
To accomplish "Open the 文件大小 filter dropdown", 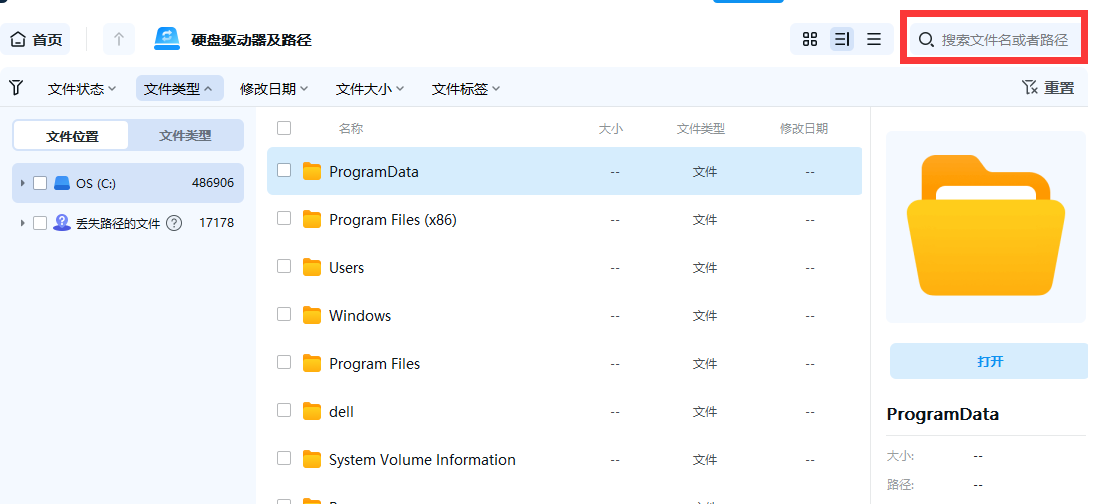I will click(370, 88).
